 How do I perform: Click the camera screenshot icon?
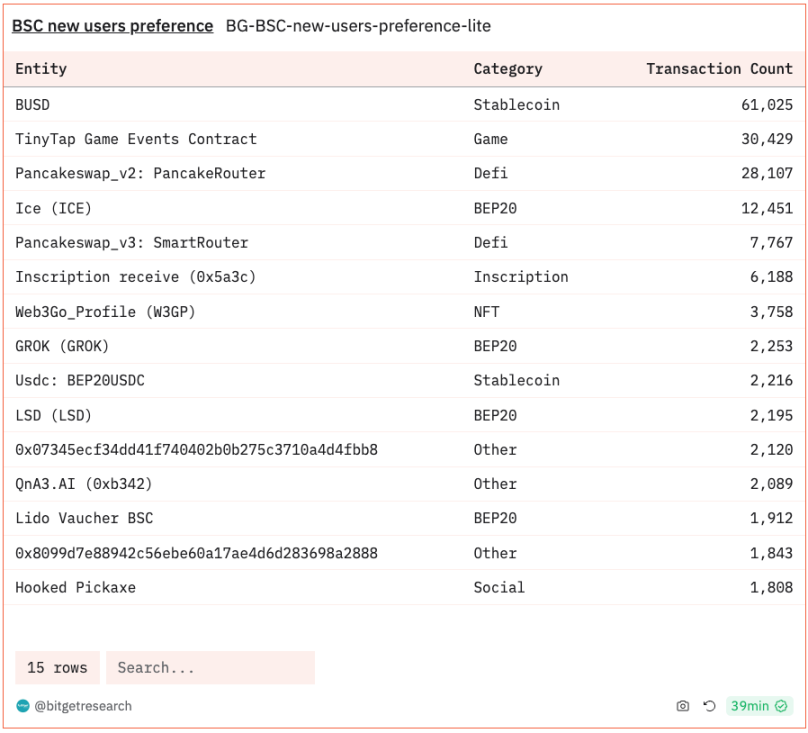[683, 706]
